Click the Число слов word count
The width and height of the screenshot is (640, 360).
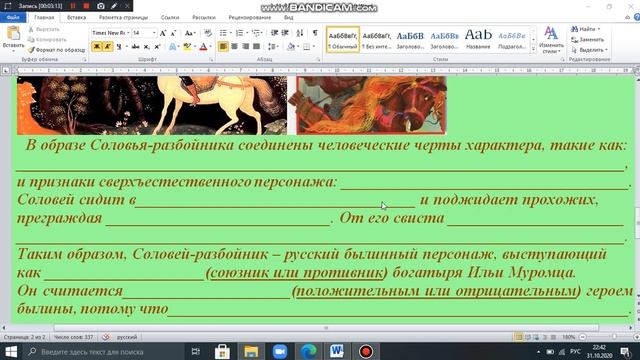click(73, 337)
